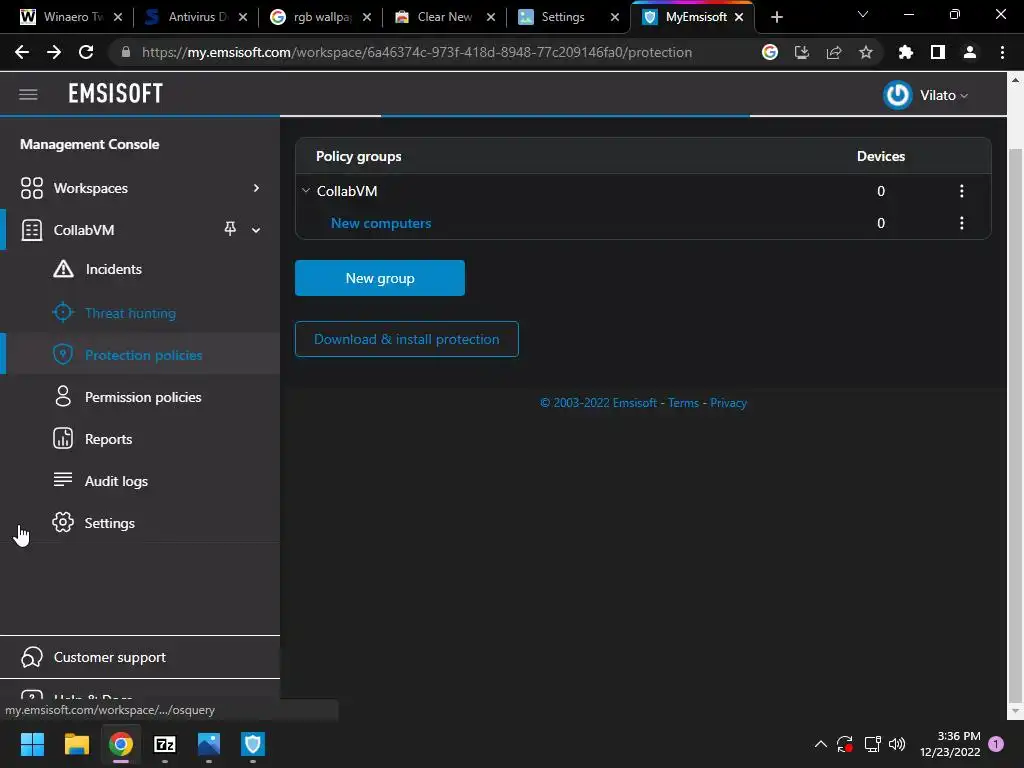Viewport: 1024px width, 768px height.
Task: Expand the Workspaces chevron
Action: pyautogui.click(x=256, y=188)
